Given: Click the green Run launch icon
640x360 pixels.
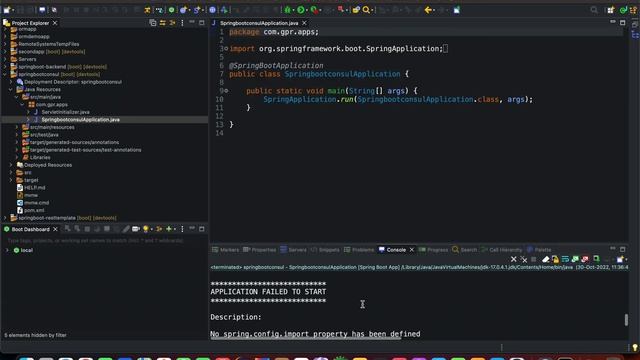Looking at the screenshot, I should click(301, 10).
